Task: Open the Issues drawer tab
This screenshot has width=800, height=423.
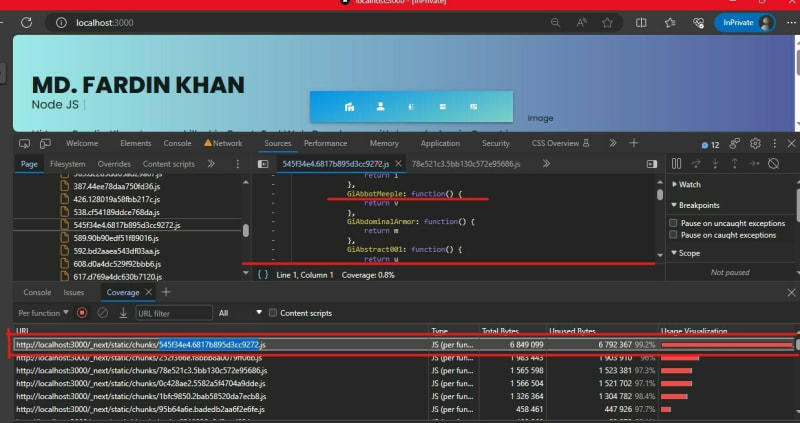Action: click(73, 292)
